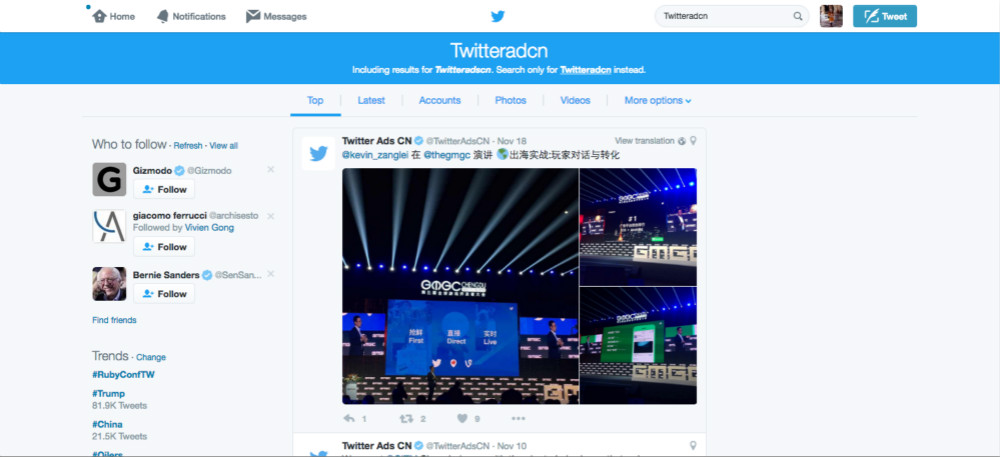Screen dimensions: 1000x457
Task: Click Gizmodo account name
Action: (x=153, y=170)
